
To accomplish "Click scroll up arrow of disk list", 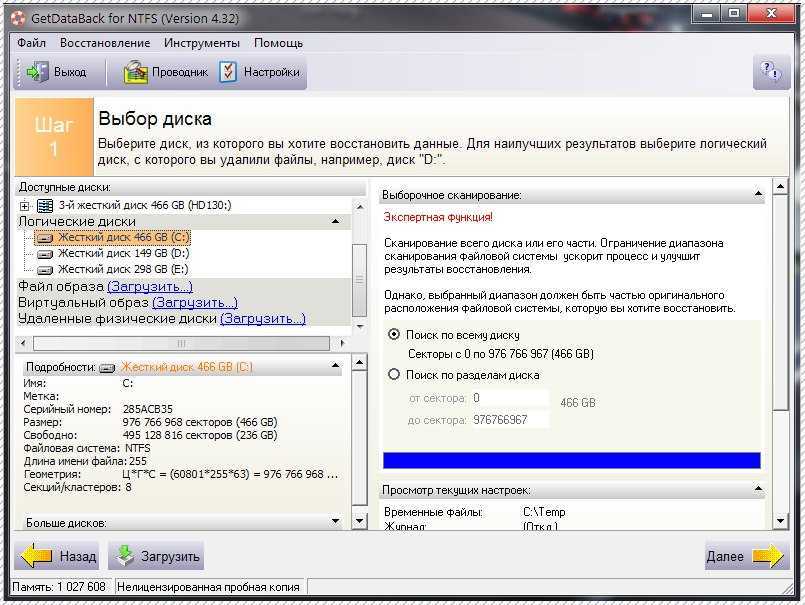I will coord(359,207).
